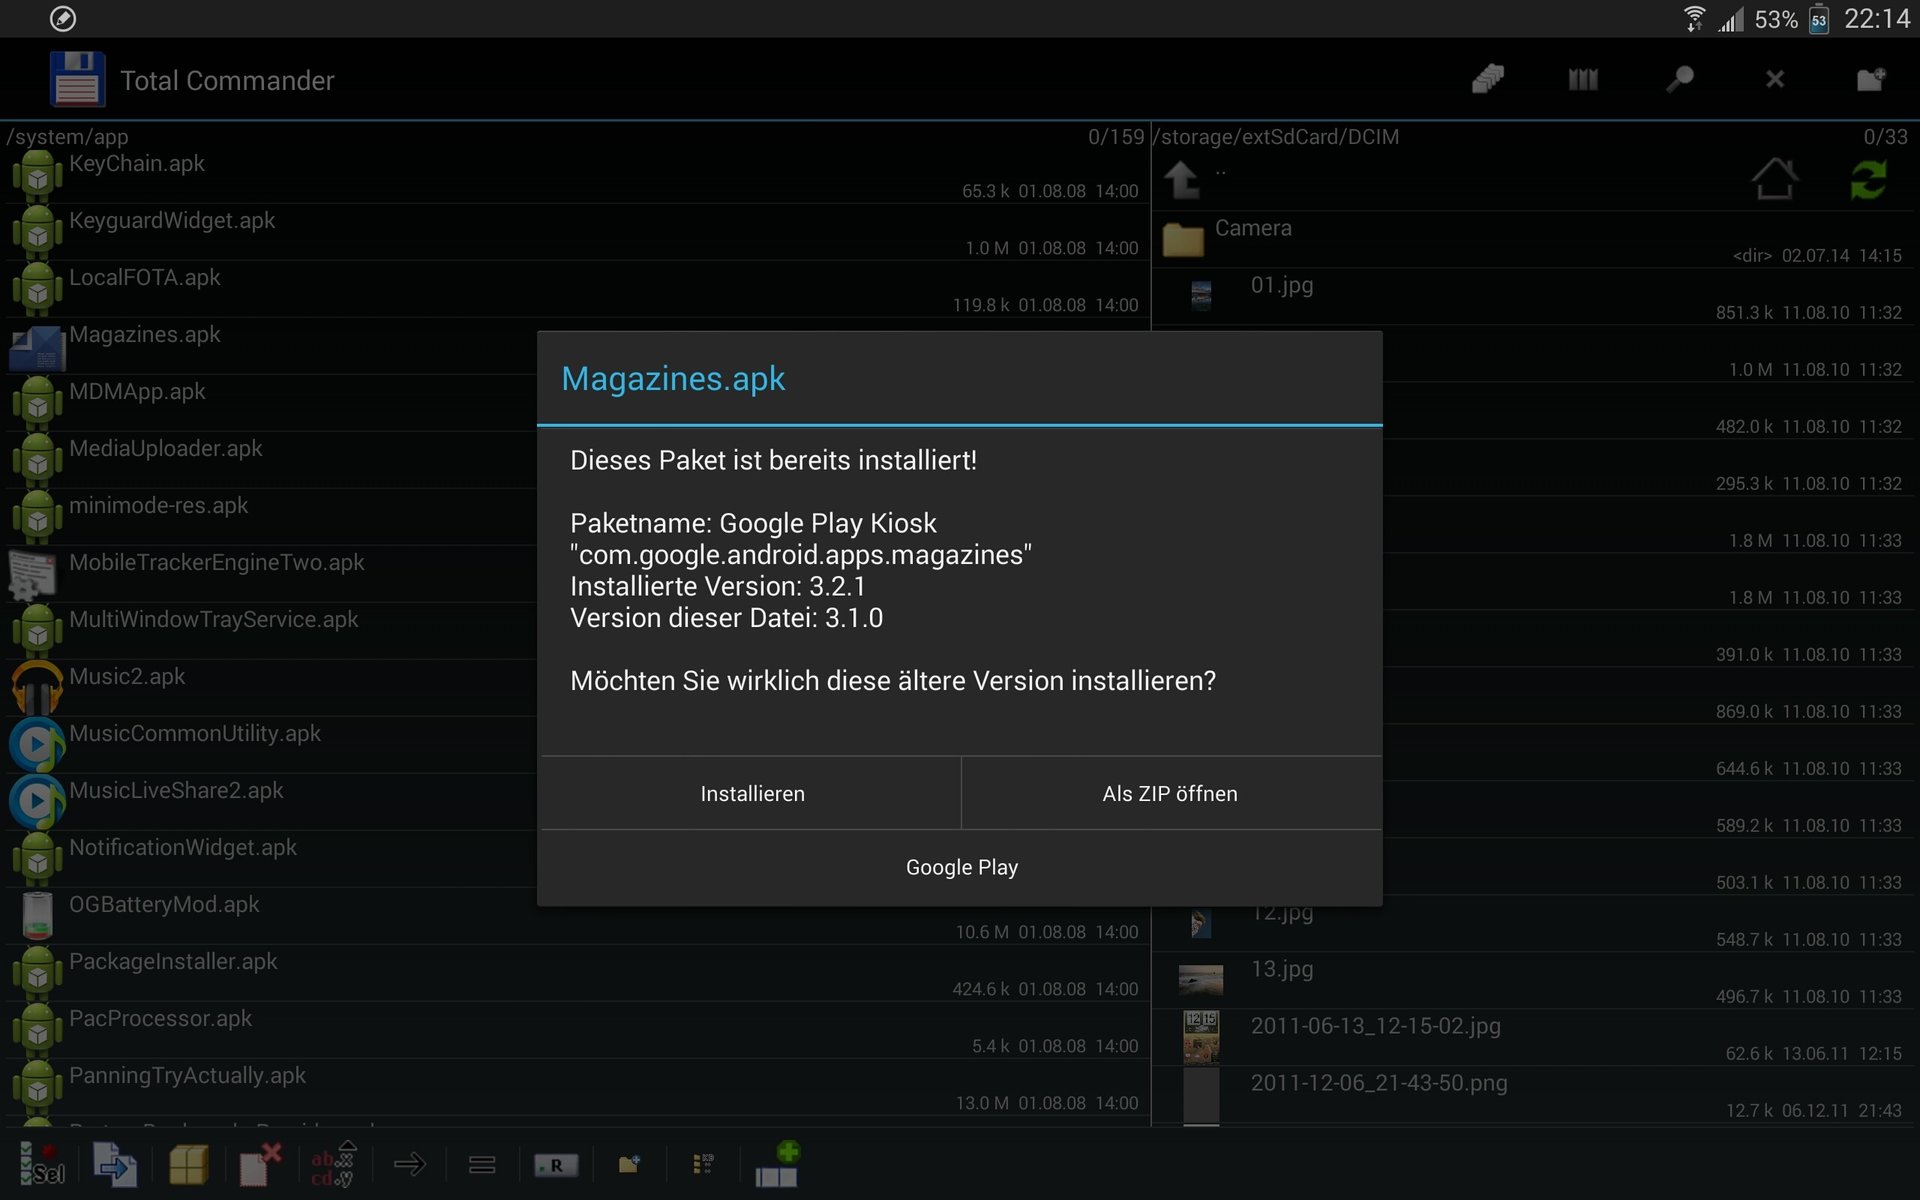Click the /storage/extSdCard/DCIM path header

click(x=1276, y=136)
